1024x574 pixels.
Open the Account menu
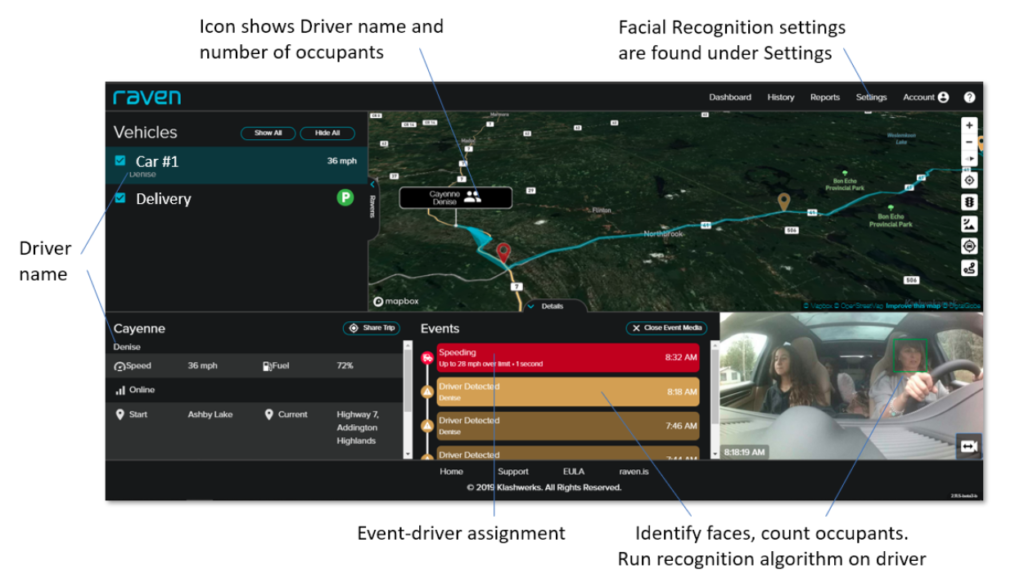coord(925,97)
